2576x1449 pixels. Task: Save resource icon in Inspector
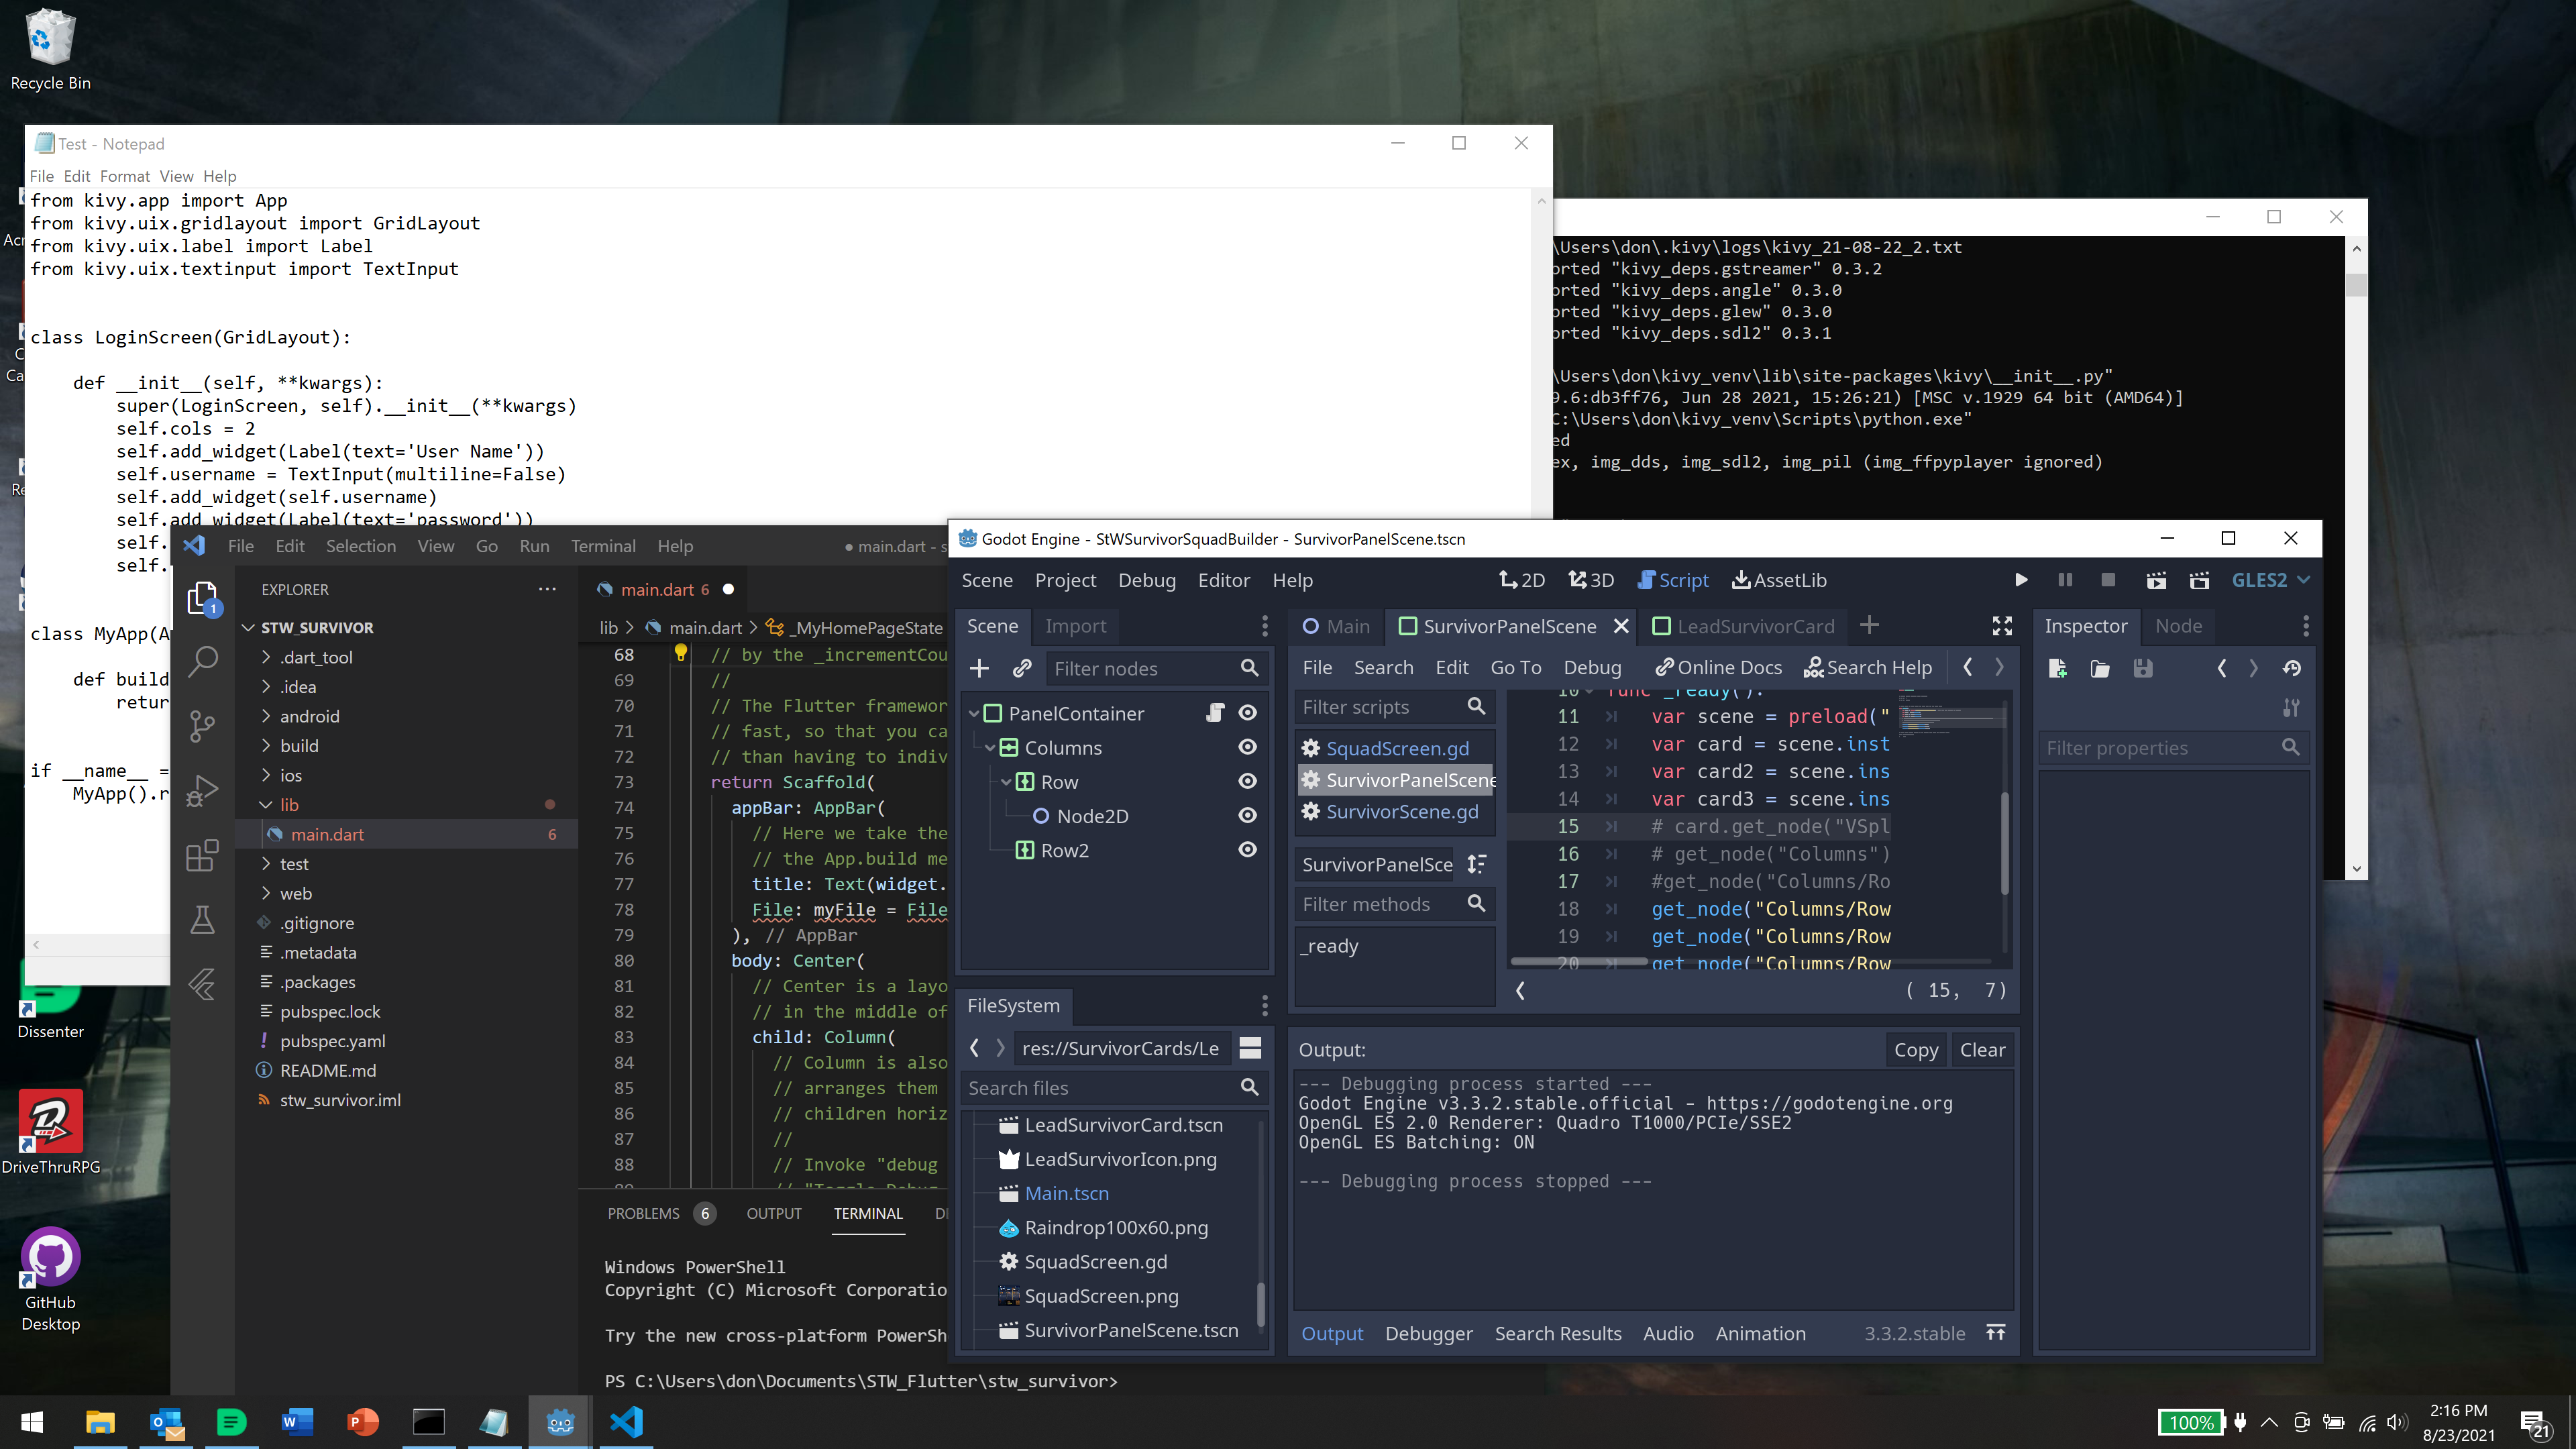point(2143,668)
